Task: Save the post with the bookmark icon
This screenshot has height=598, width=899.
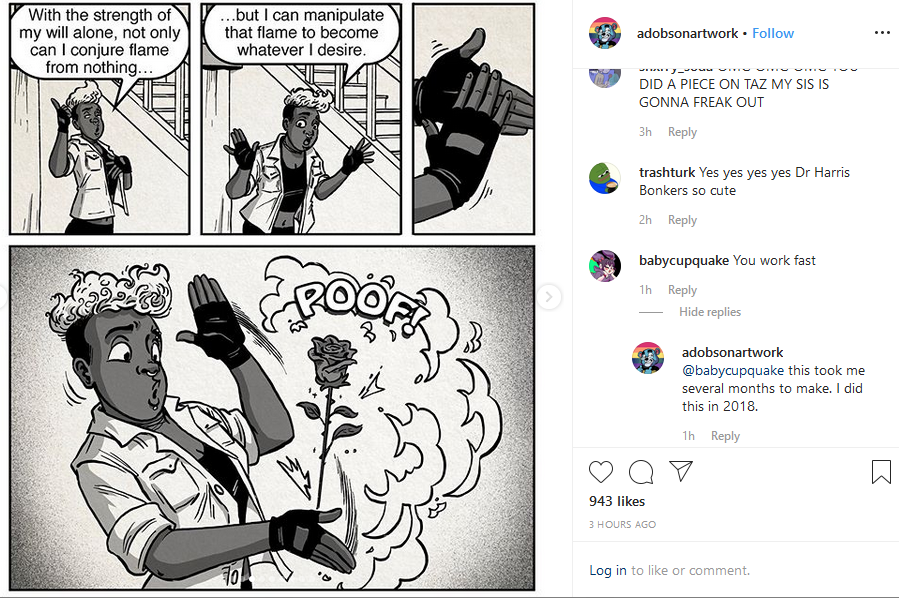Action: pos(881,472)
